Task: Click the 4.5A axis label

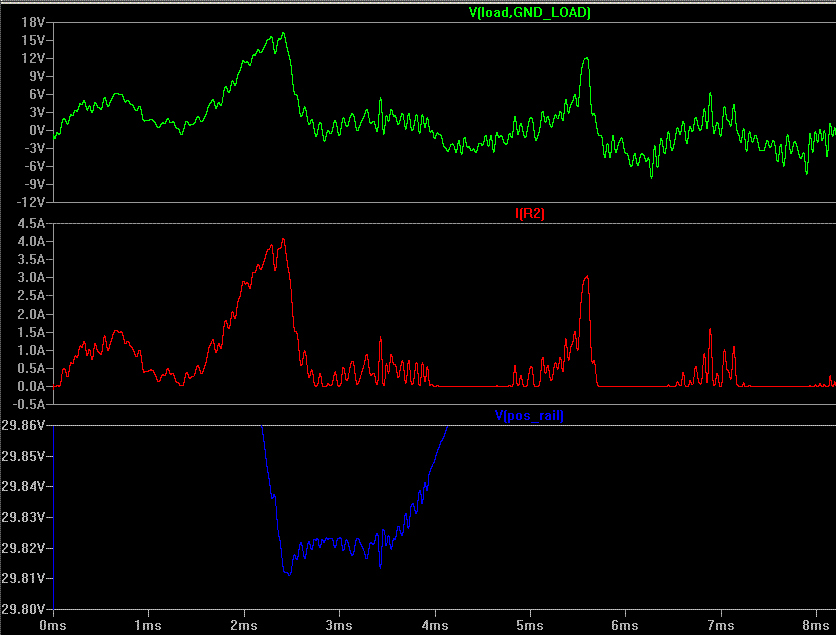Action: pos(31,223)
